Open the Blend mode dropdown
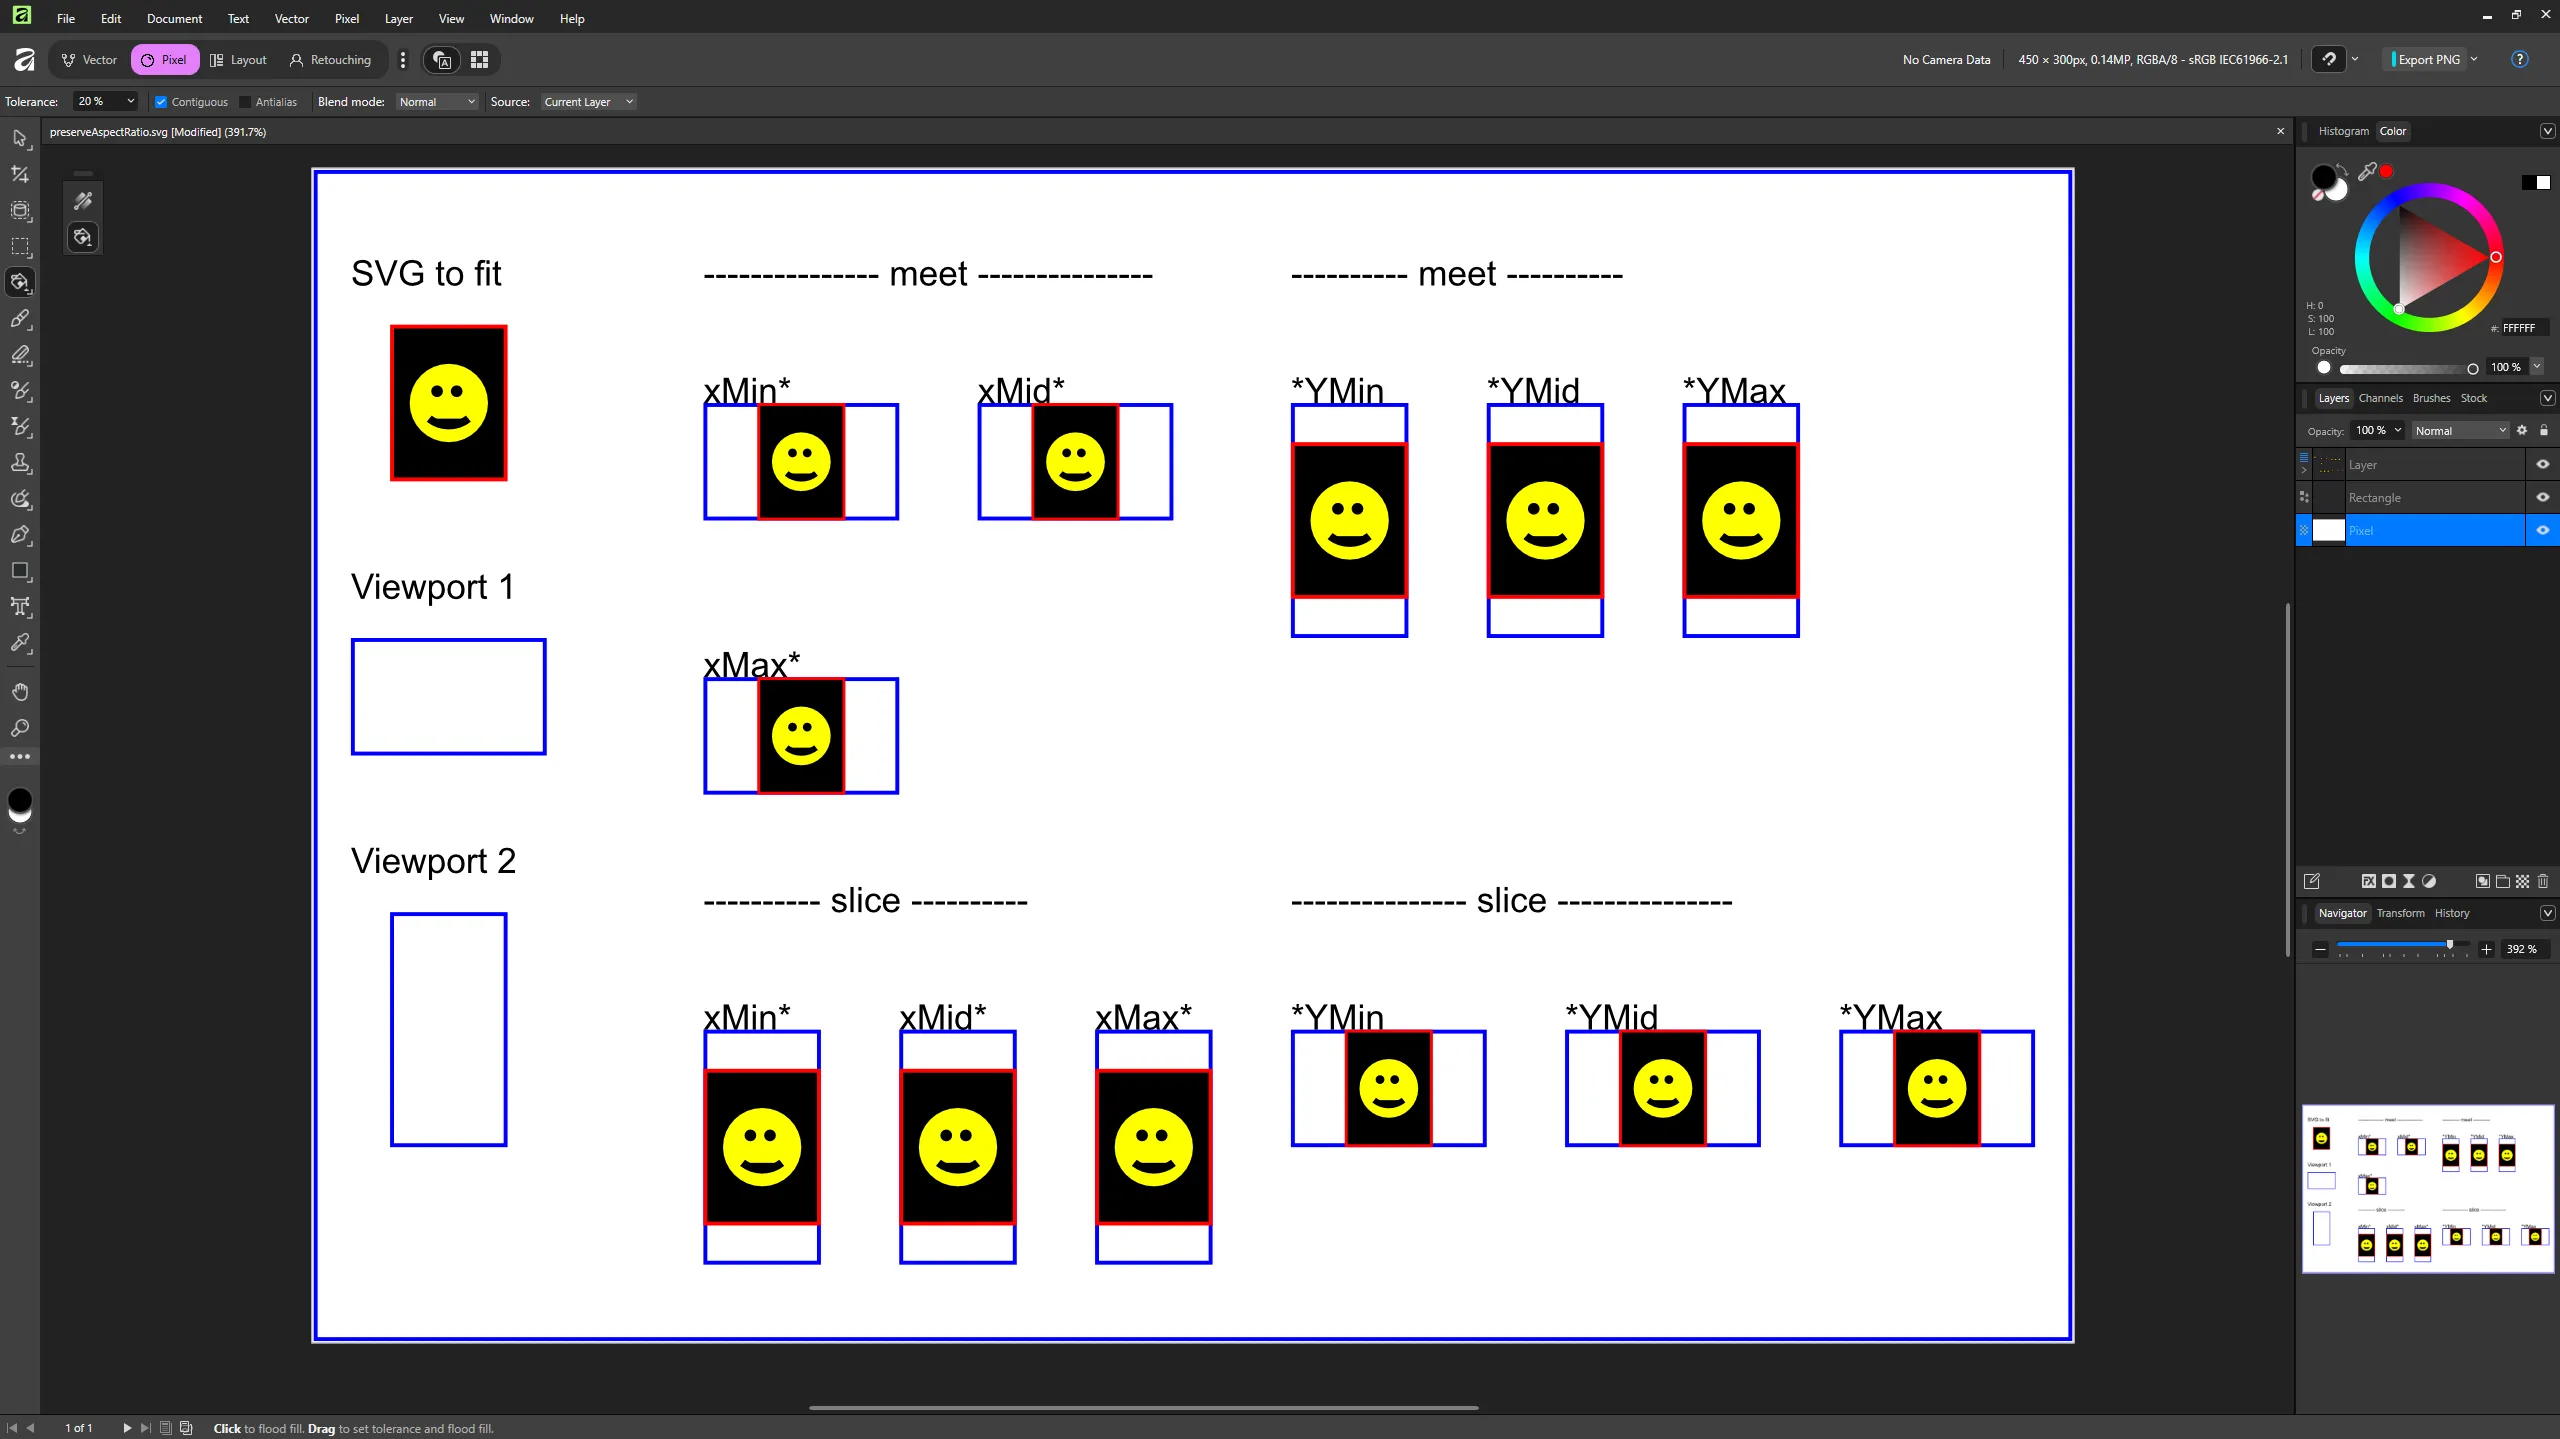2560x1439 pixels. (437, 102)
